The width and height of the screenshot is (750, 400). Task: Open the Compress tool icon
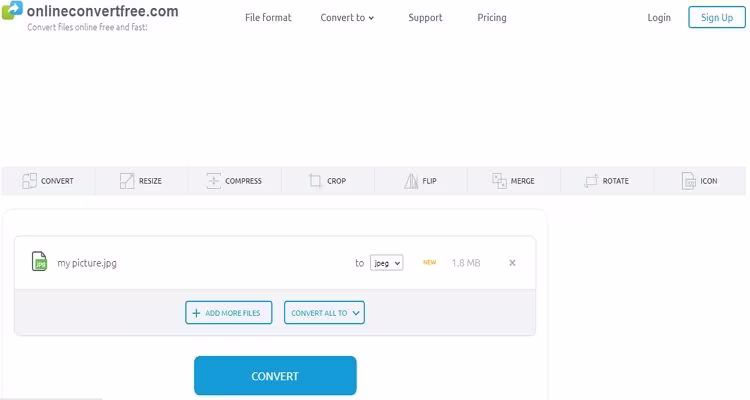click(213, 181)
